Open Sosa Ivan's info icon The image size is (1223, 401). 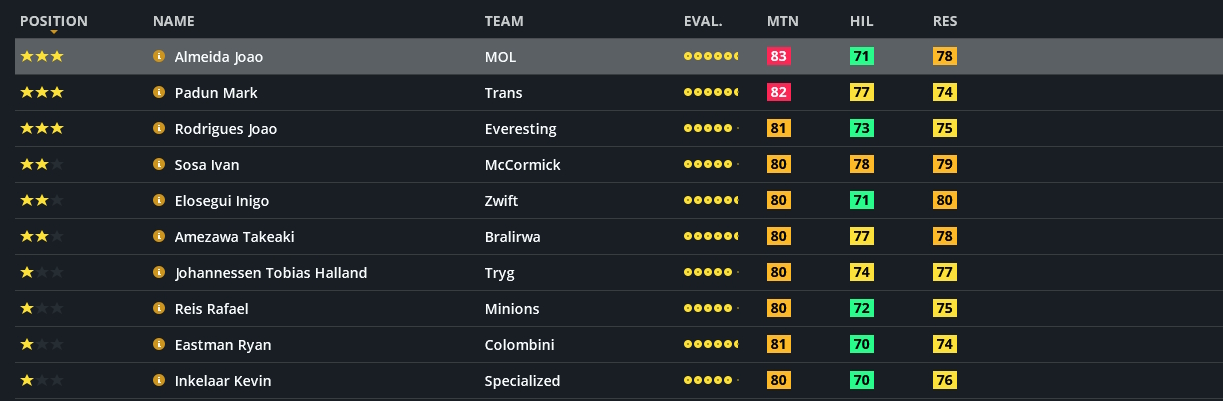coord(158,165)
